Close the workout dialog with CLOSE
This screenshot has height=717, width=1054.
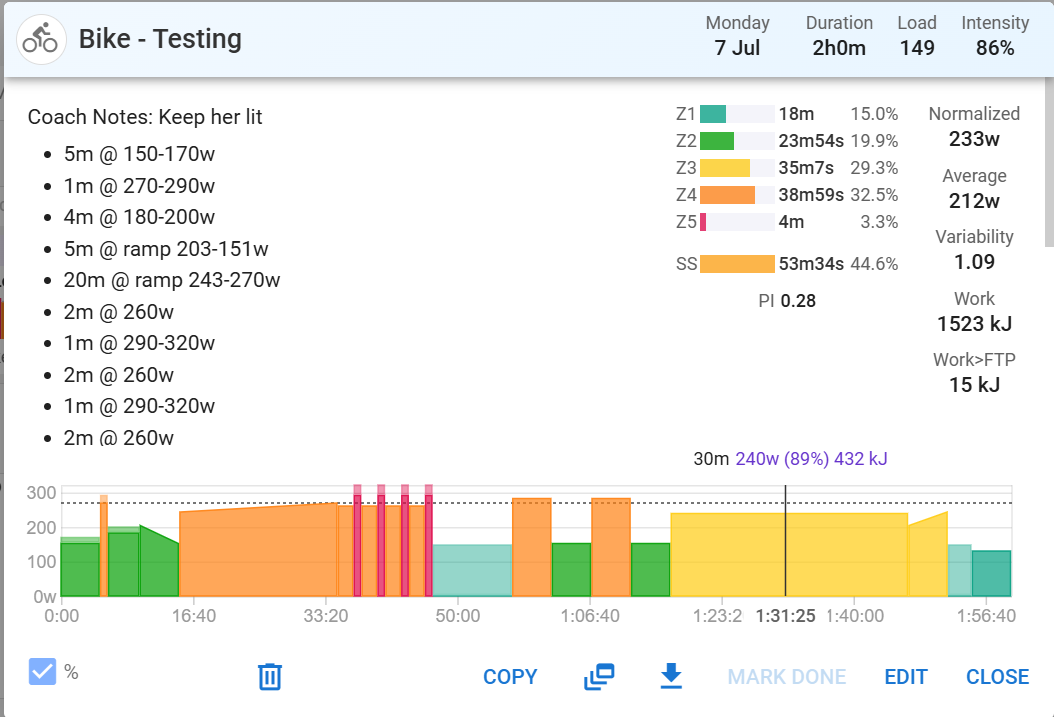click(997, 677)
